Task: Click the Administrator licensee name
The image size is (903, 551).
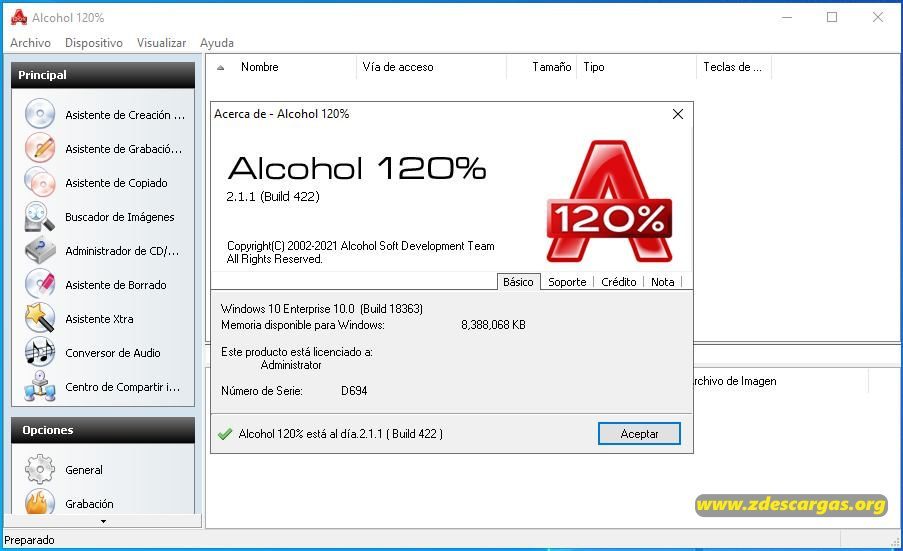Action: tap(291, 365)
